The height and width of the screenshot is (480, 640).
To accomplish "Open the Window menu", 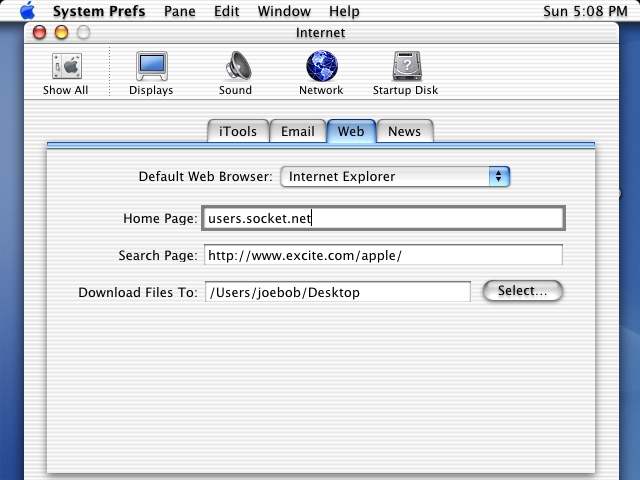I will [x=284, y=11].
